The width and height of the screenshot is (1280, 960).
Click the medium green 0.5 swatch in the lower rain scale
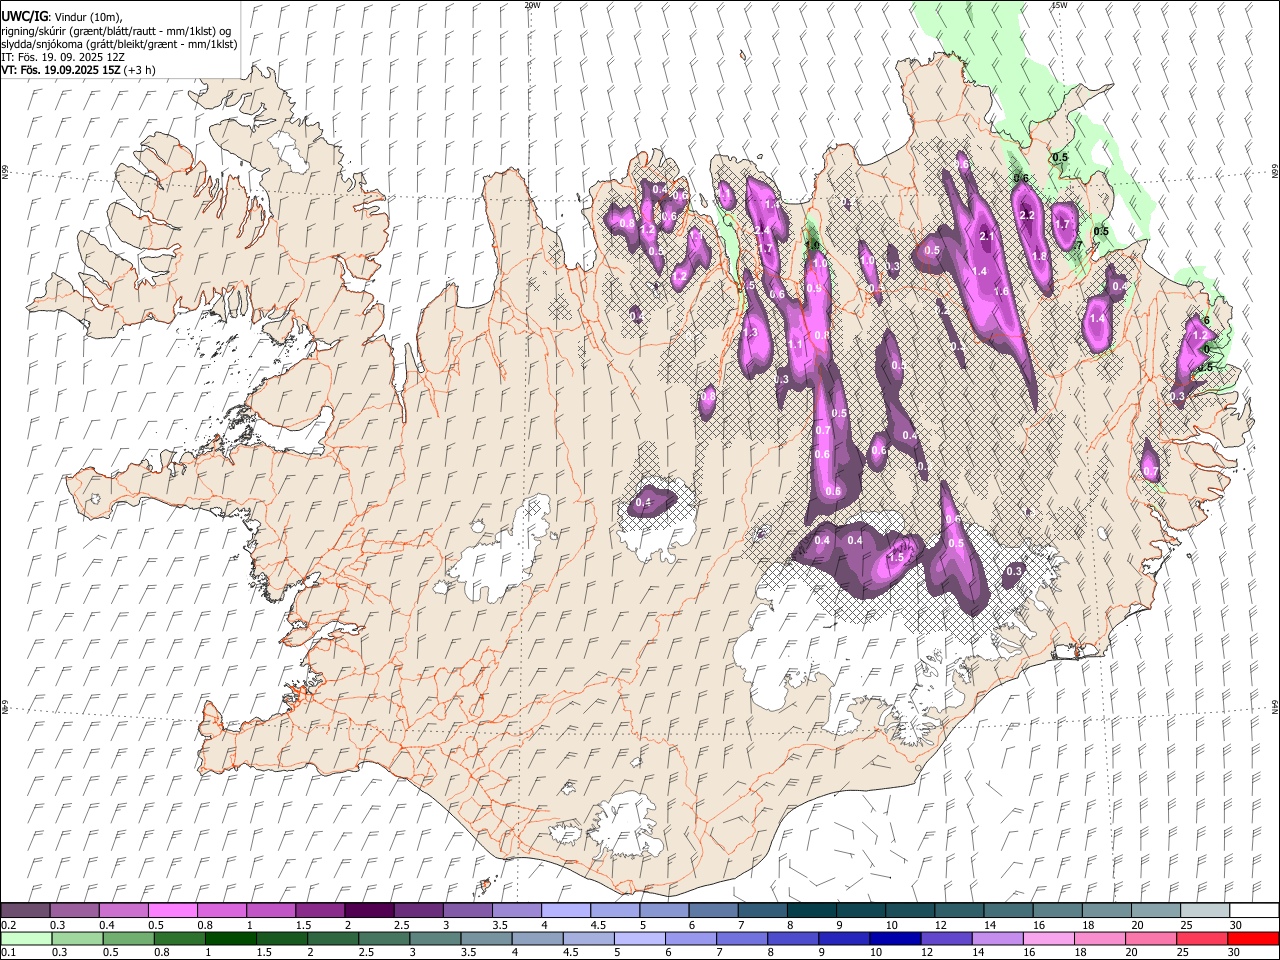(128, 938)
